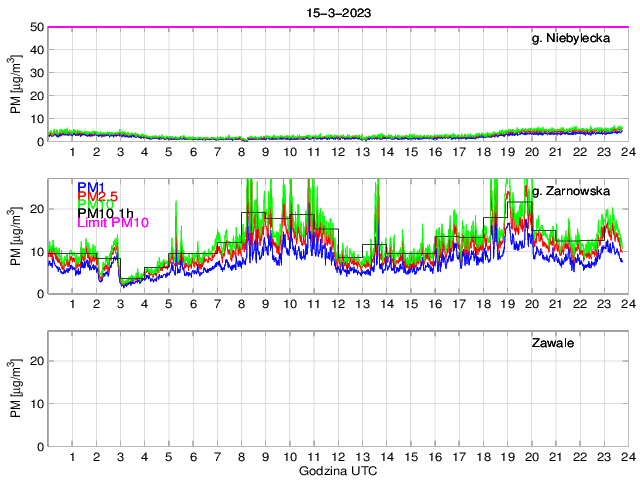The height and width of the screenshot is (480, 640).
Task: Click the 30 tick on the Niebylecka y-axis
Action: (36, 73)
